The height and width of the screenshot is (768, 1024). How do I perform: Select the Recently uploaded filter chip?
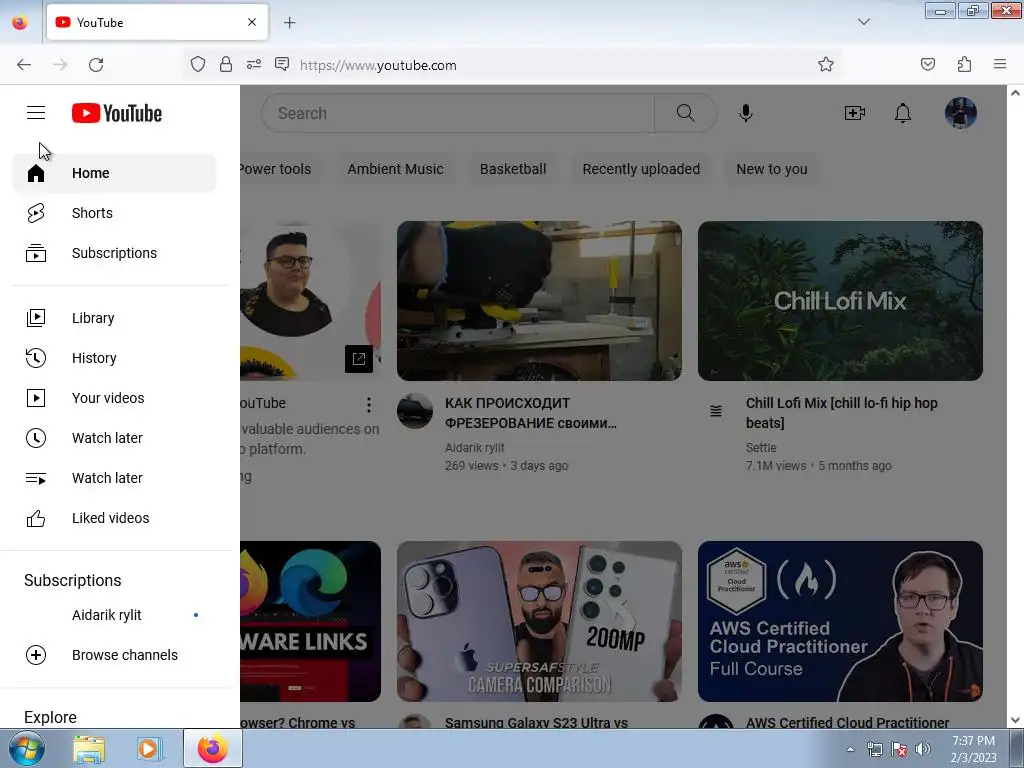(x=641, y=169)
